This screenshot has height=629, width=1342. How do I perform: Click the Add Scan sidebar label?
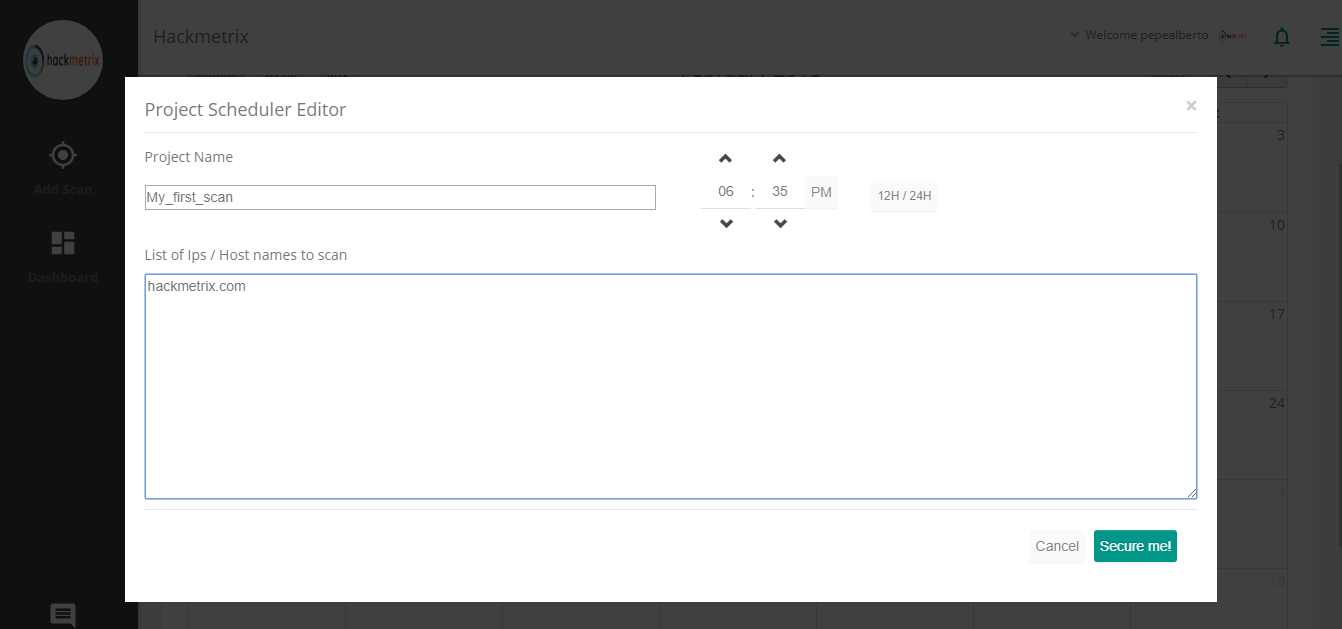(63, 189)
